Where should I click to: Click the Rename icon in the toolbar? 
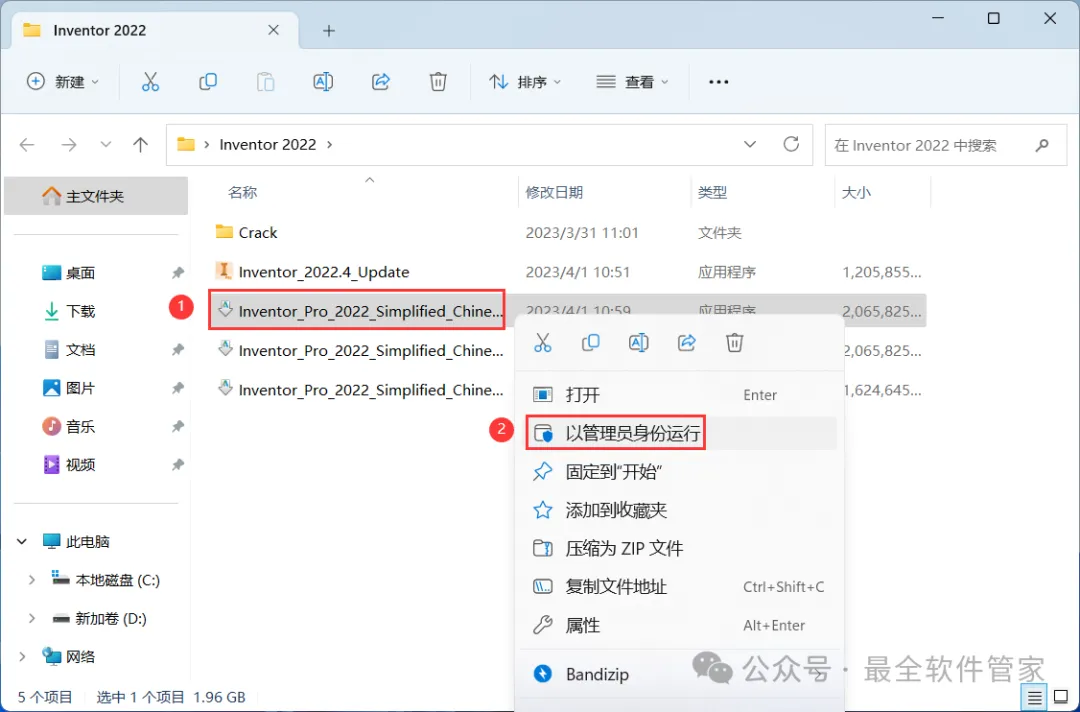[323, 82]
